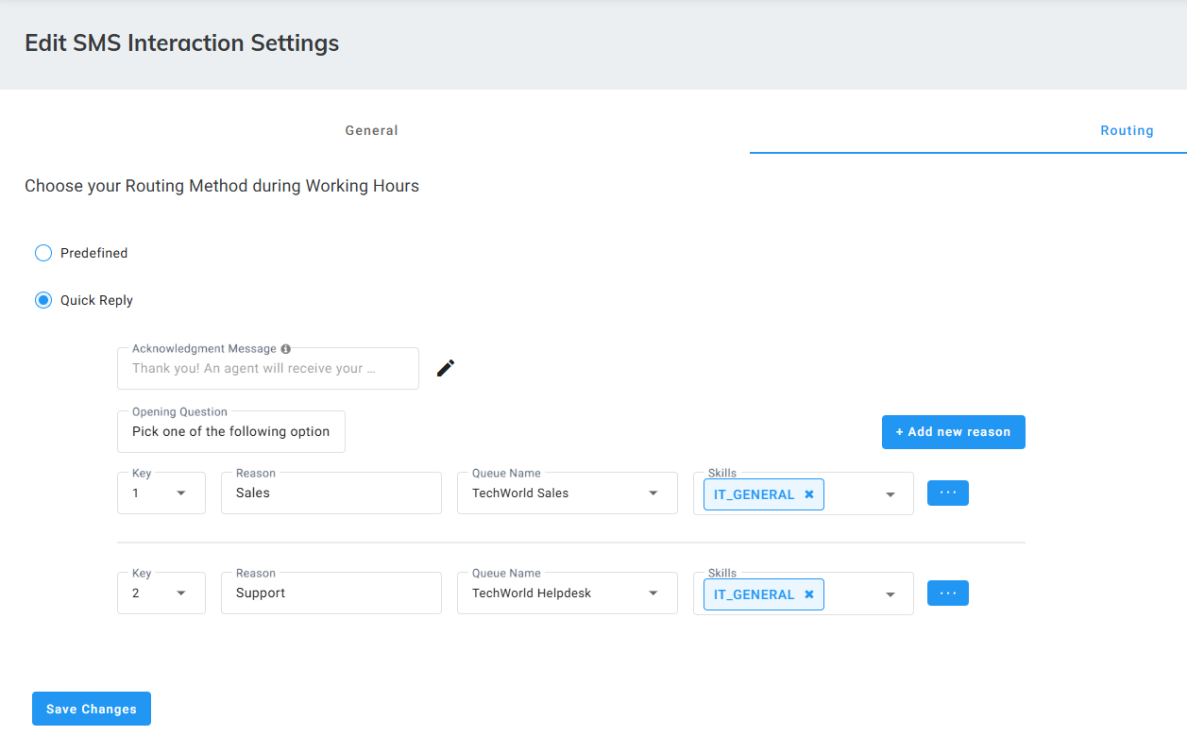Click the Reason field containing Sales
The height and width of the screenshot is (752, 1187).
point(331,493)
